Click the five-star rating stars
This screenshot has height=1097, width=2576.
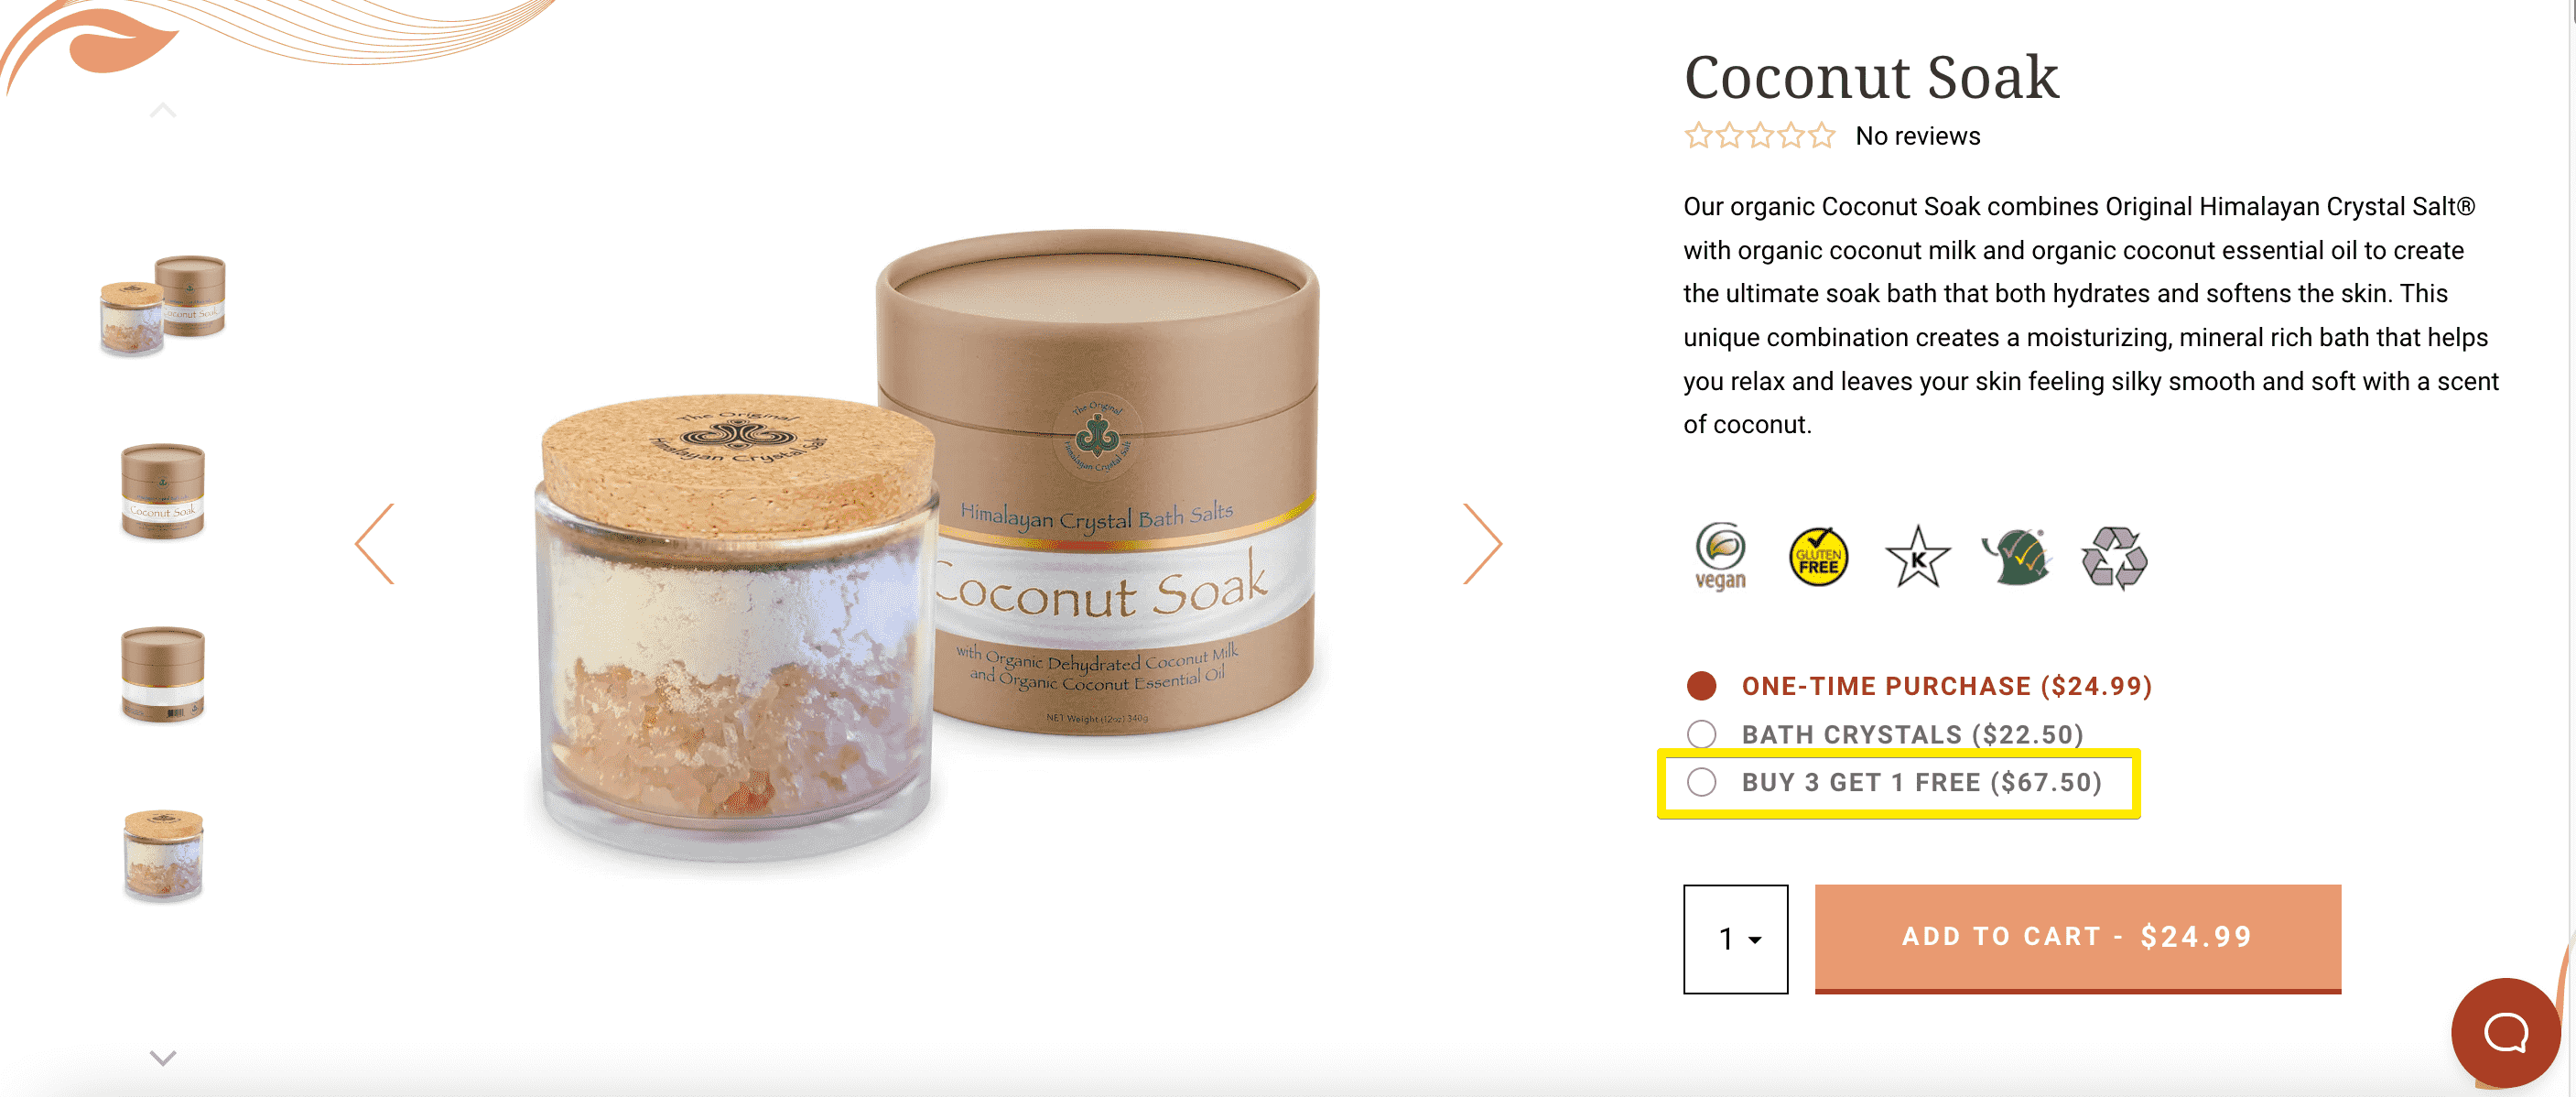click(1759, 135)
